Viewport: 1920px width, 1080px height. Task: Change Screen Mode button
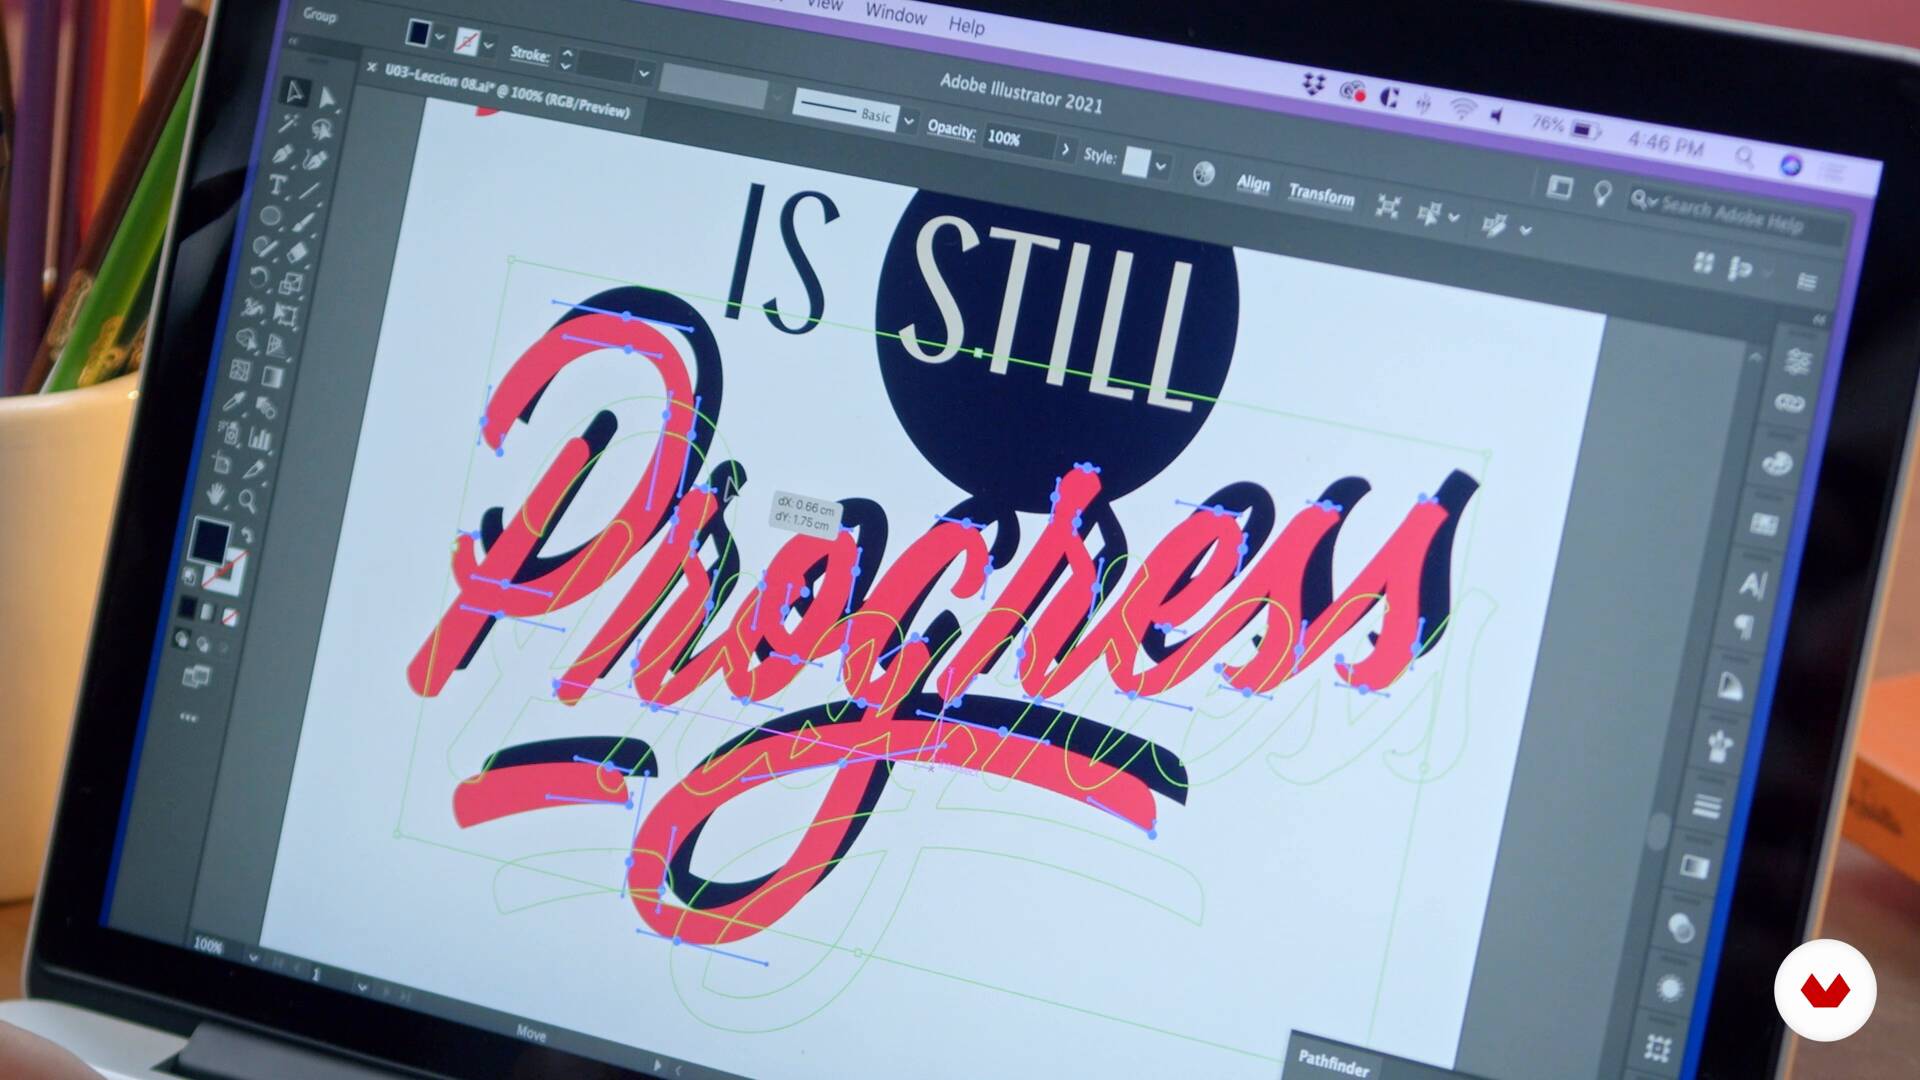197,677
